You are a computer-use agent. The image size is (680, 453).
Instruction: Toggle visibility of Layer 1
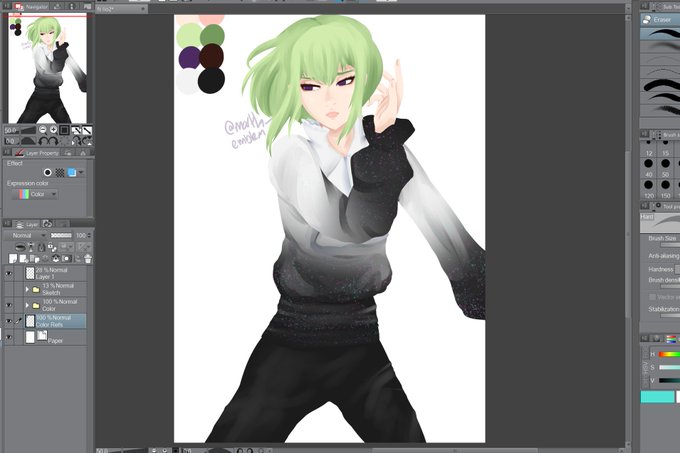pos(9,274)
